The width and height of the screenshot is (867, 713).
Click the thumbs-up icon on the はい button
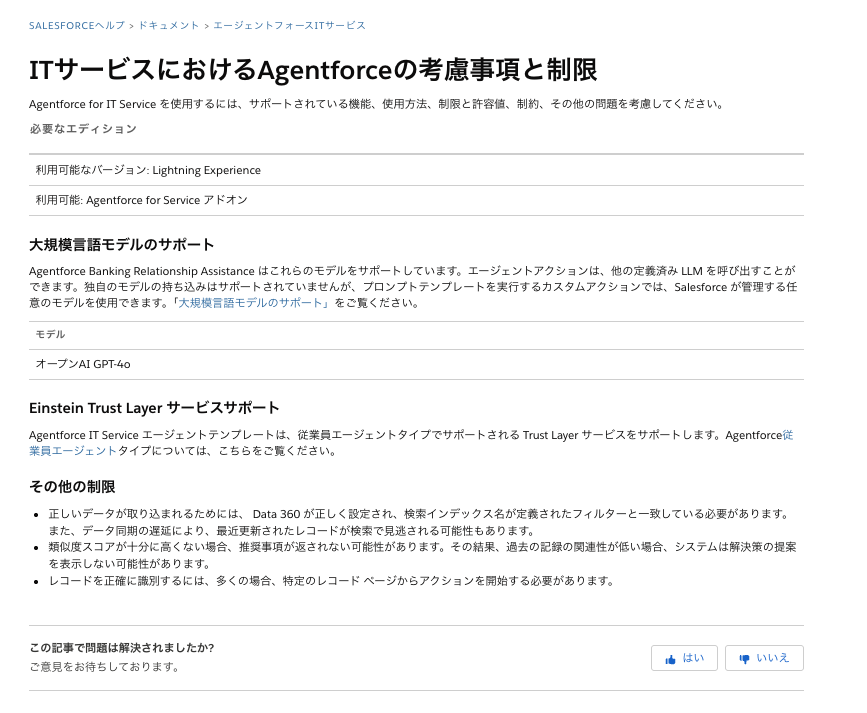pos(671,659)
